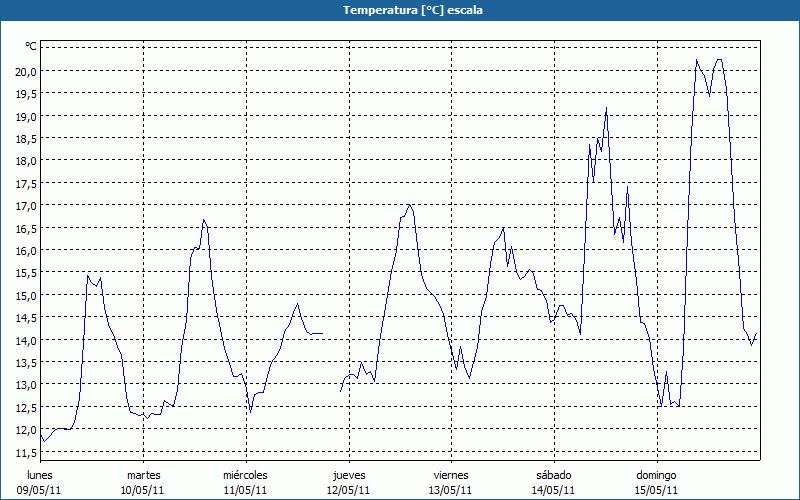Select the 15/05/11 date label
The height and width of the screenshot is (500, 800).
click(x=656, y=490)
